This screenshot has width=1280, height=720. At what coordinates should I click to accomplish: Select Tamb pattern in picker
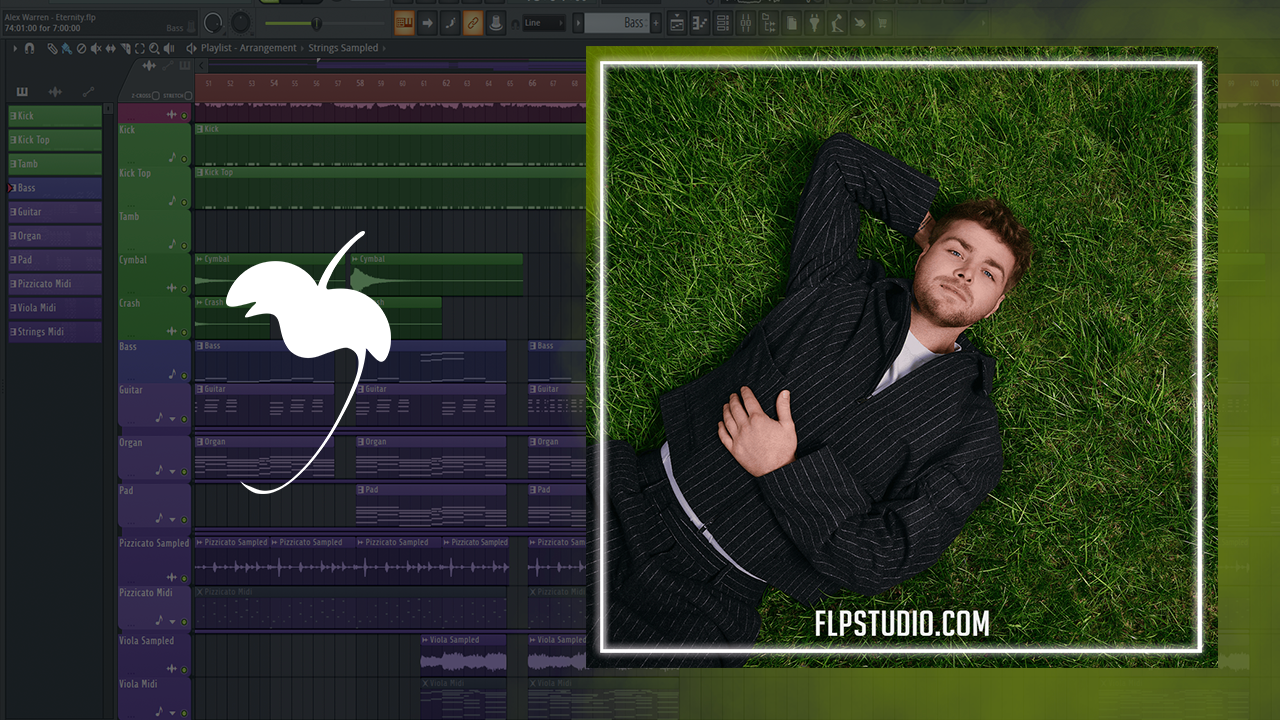point(55,164)
